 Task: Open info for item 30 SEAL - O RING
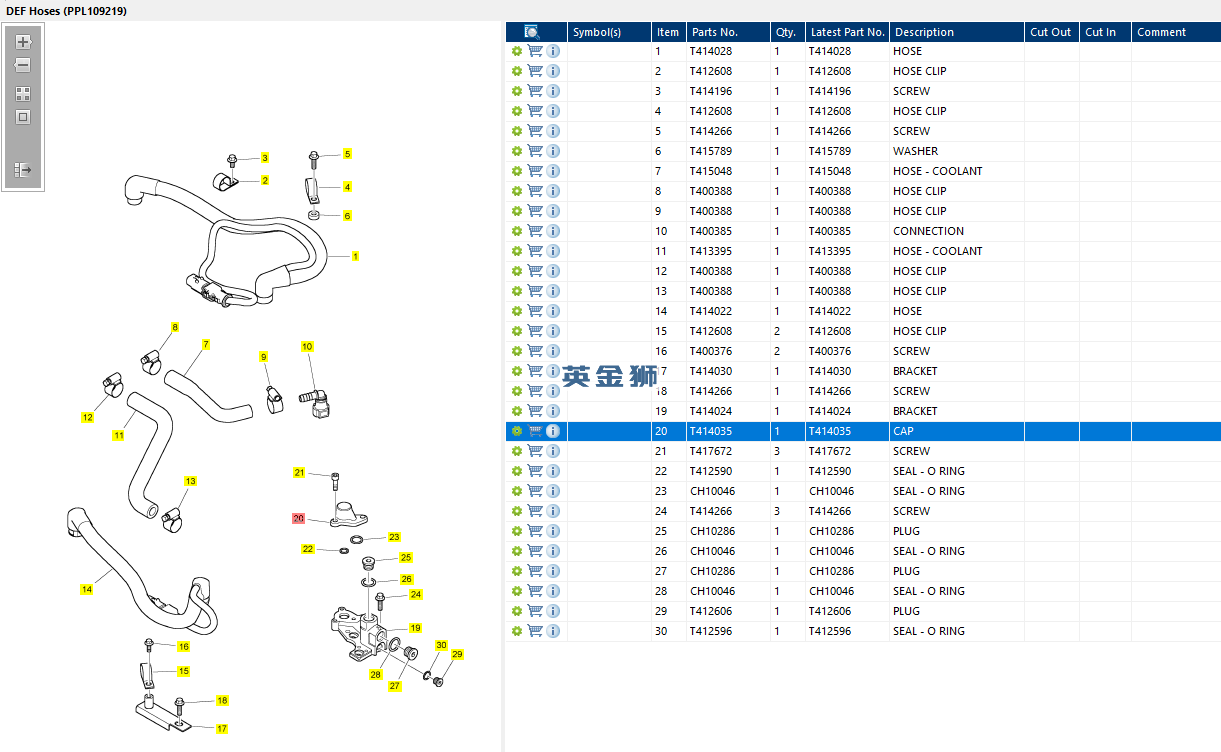click(553, 631)
